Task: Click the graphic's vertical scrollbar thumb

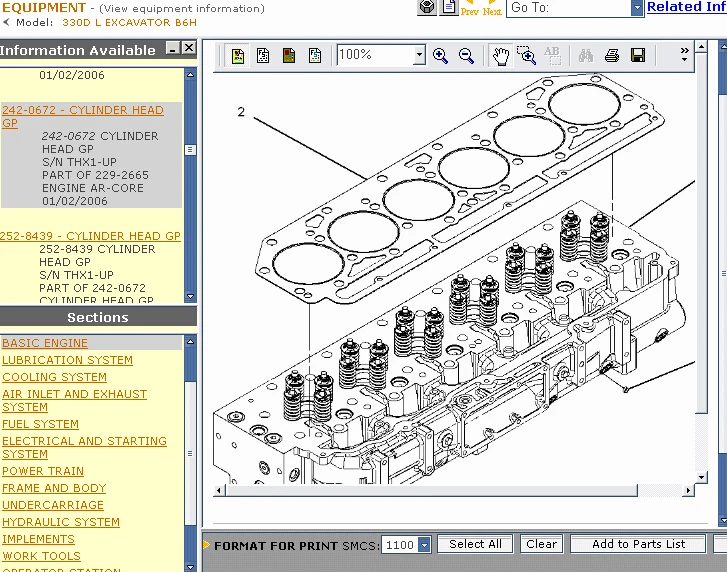Action: tap(701, 232)
